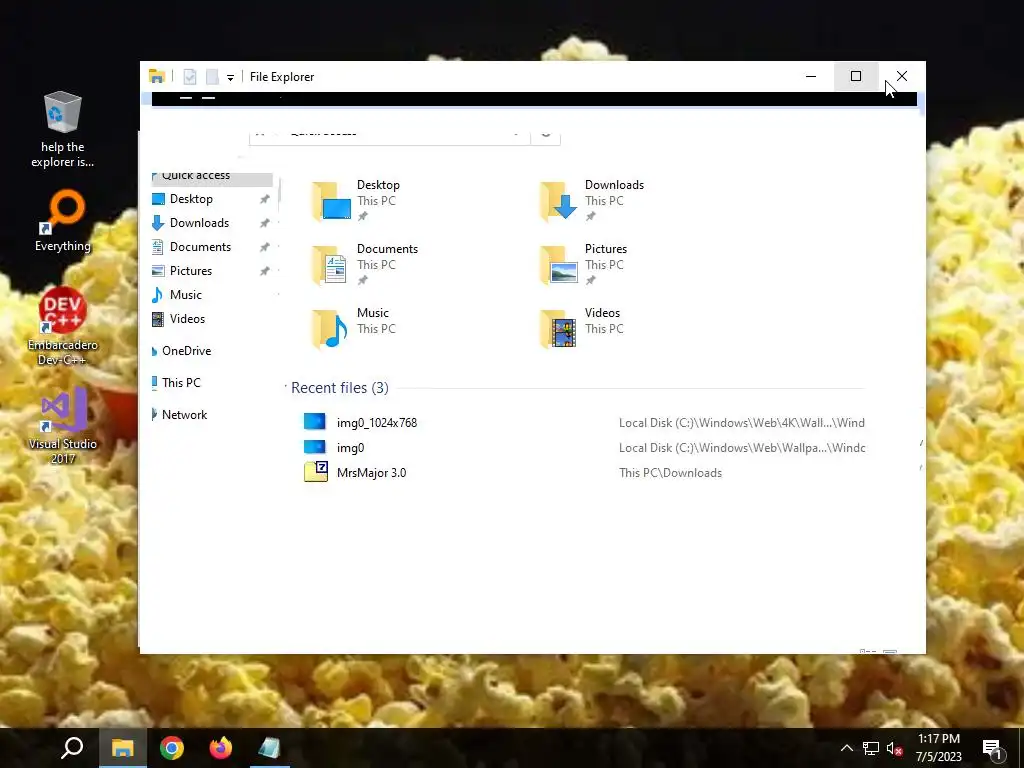This screenshot has height=768, width=1024.
Task: Click the This PC label in sidebar
Action: pyautogui.click(x=182, y=383)
